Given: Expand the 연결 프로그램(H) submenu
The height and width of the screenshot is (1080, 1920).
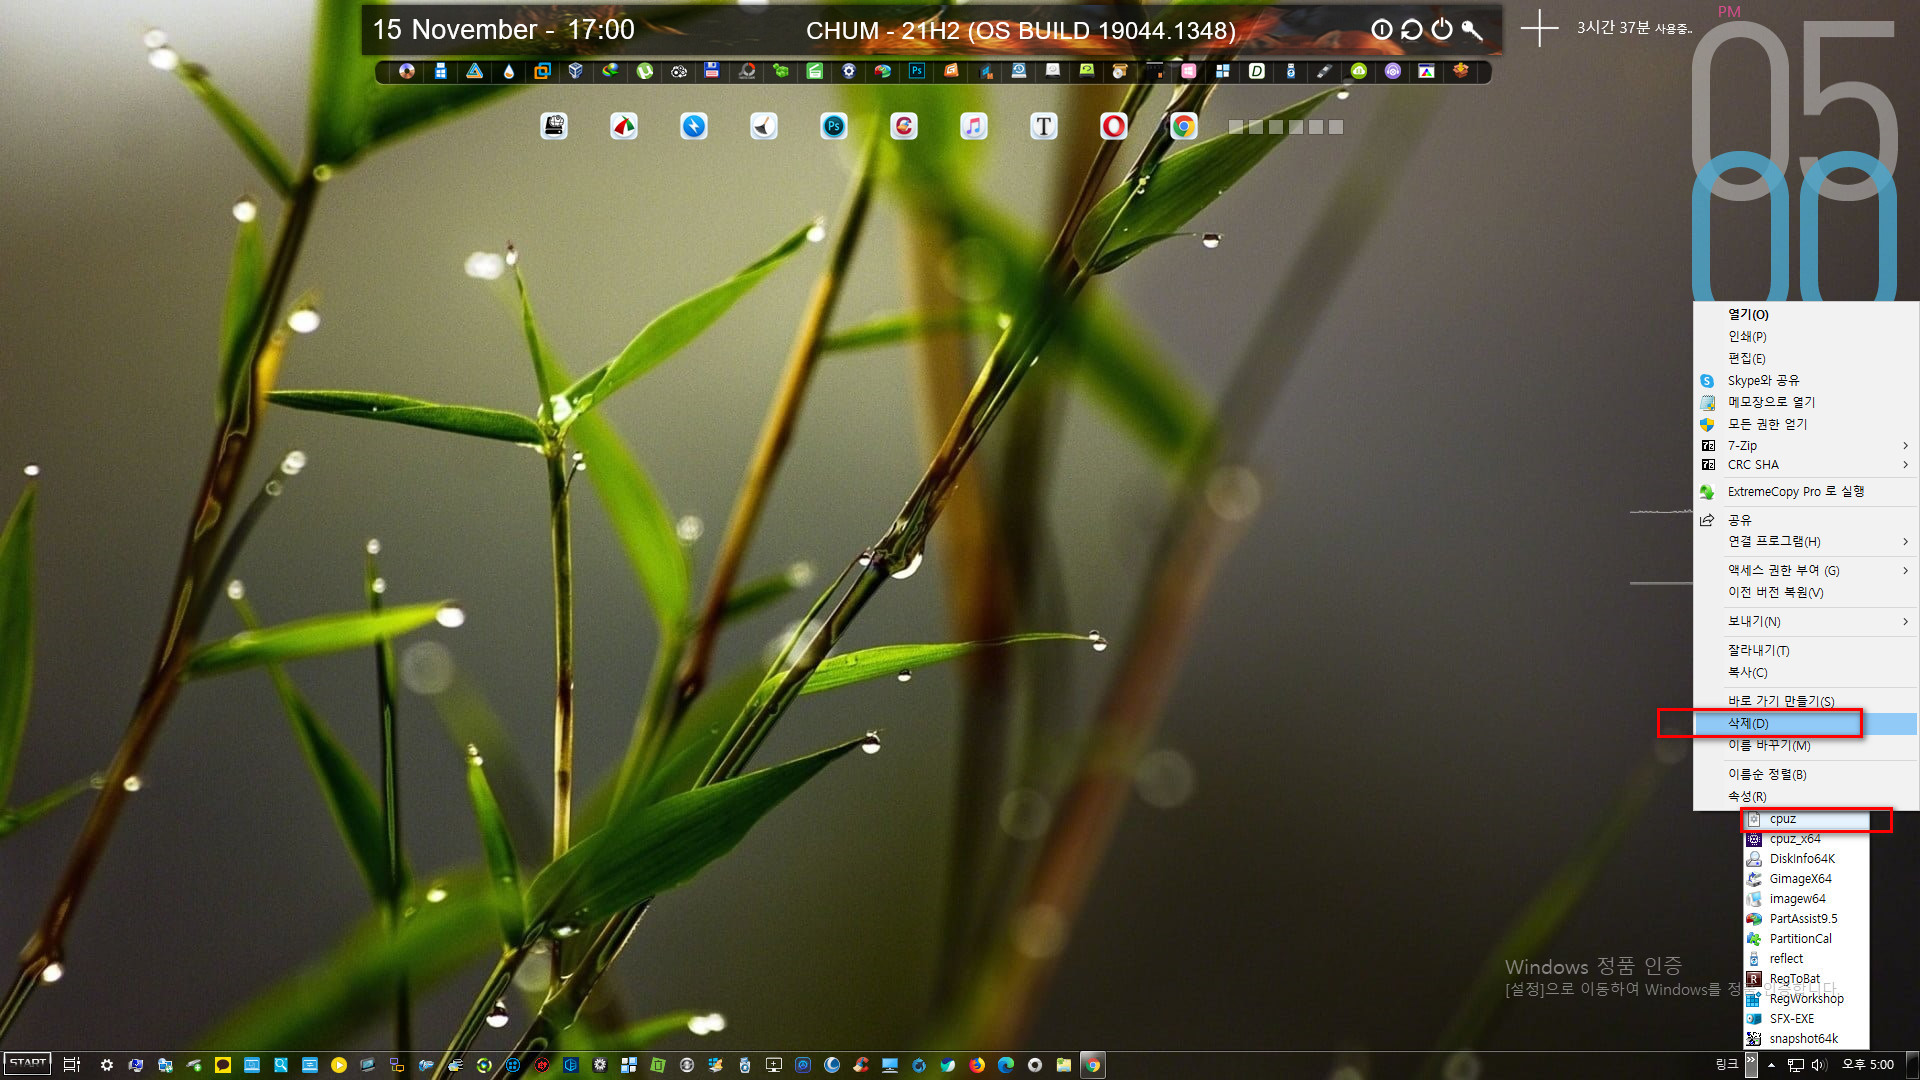Looking at the screenshot, I should [1805, 542].
